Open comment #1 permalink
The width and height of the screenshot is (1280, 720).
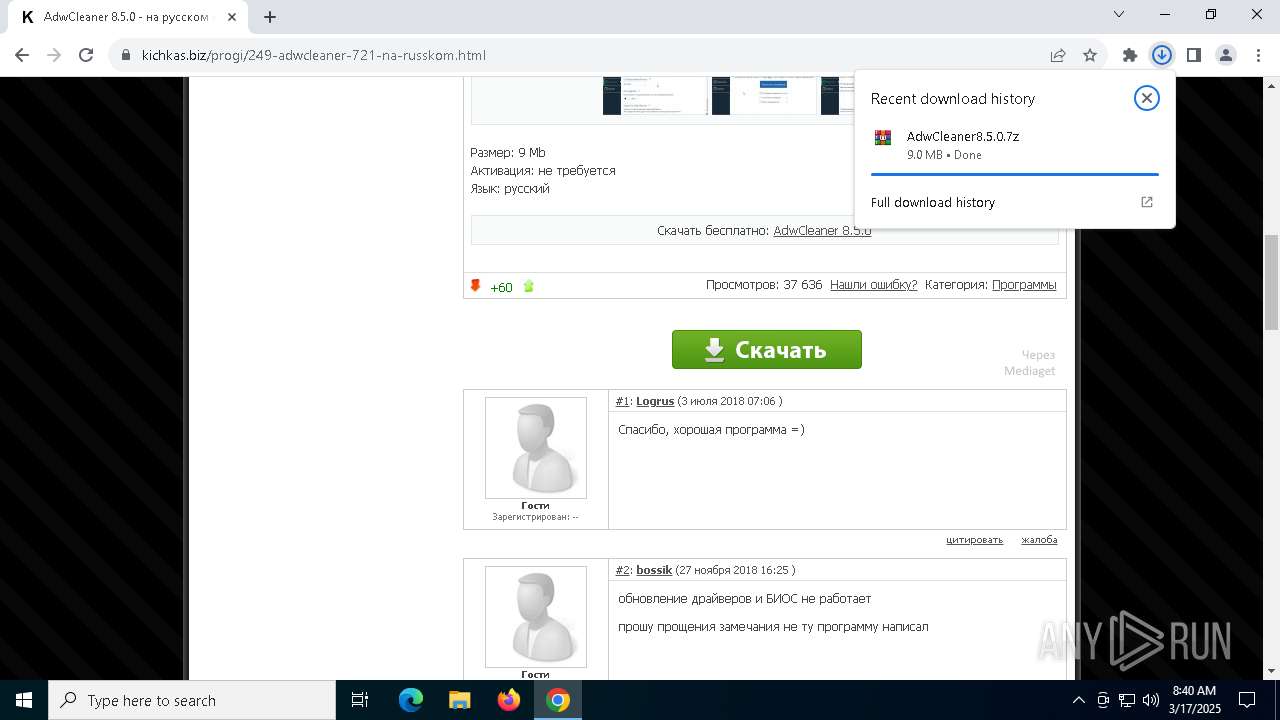click(622, 401)
